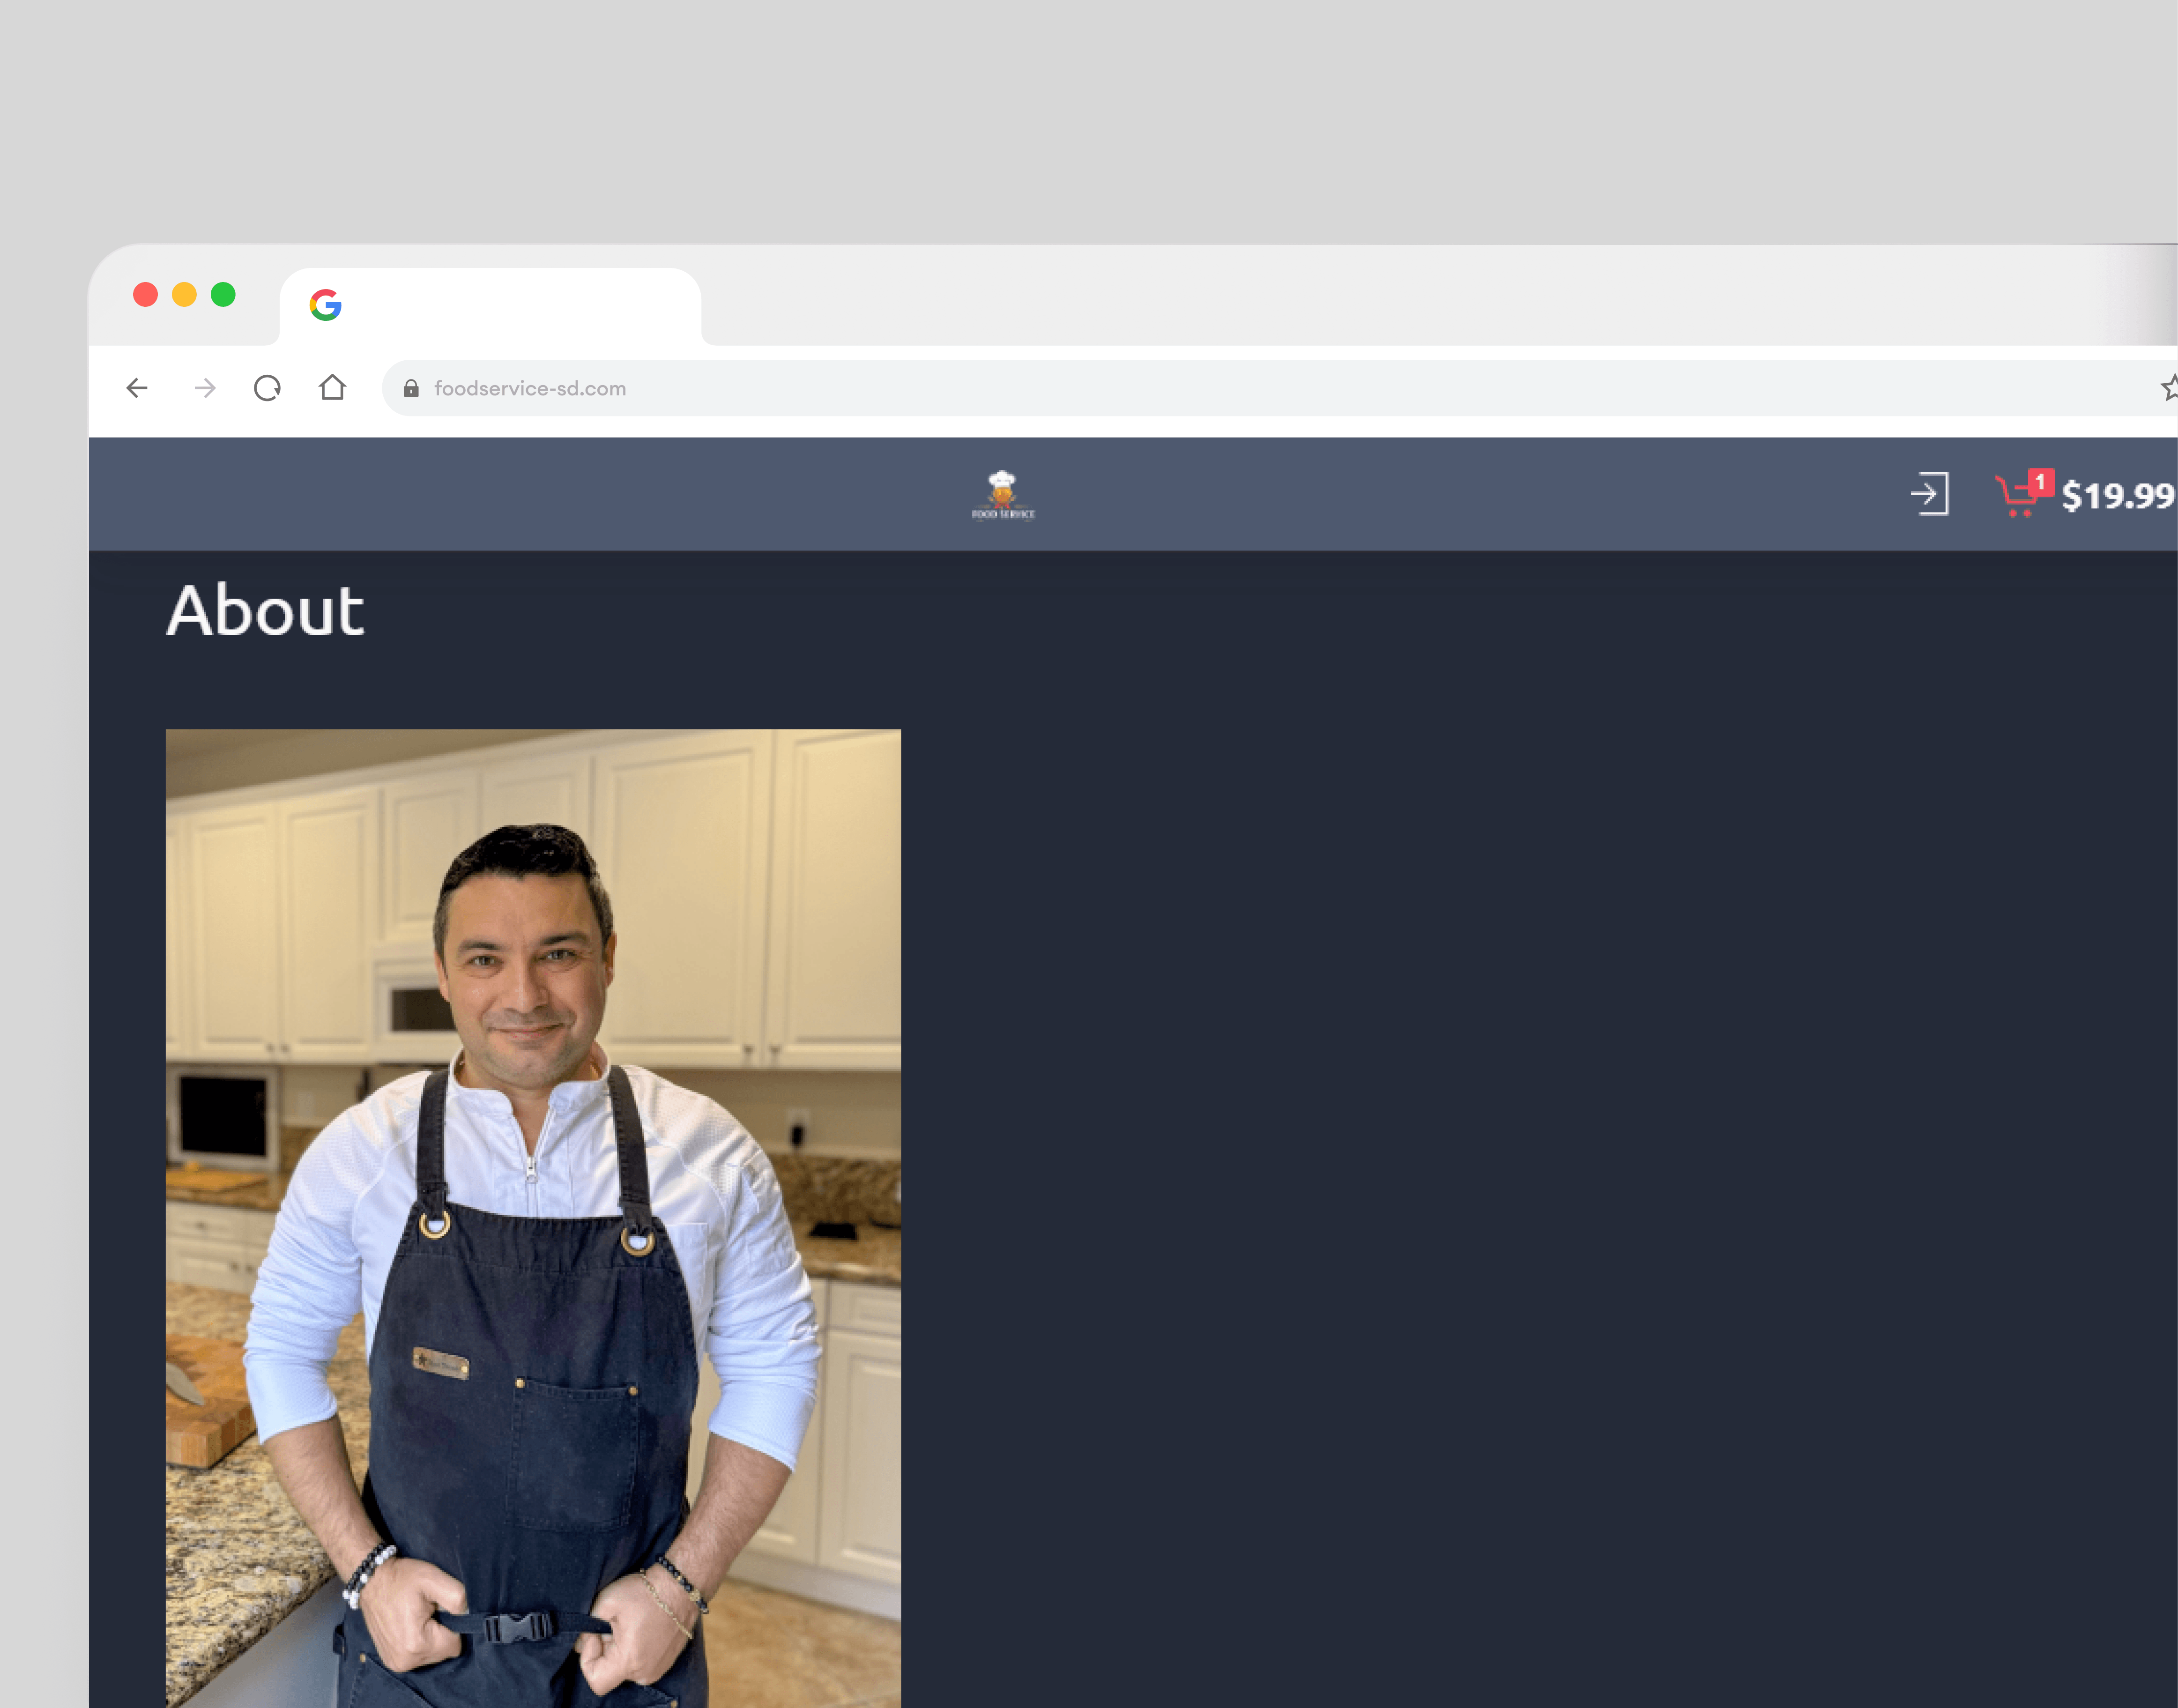Screen dimensions: 2178x1708
Task: Click the cart item count badge
Action: (2040, 481)
